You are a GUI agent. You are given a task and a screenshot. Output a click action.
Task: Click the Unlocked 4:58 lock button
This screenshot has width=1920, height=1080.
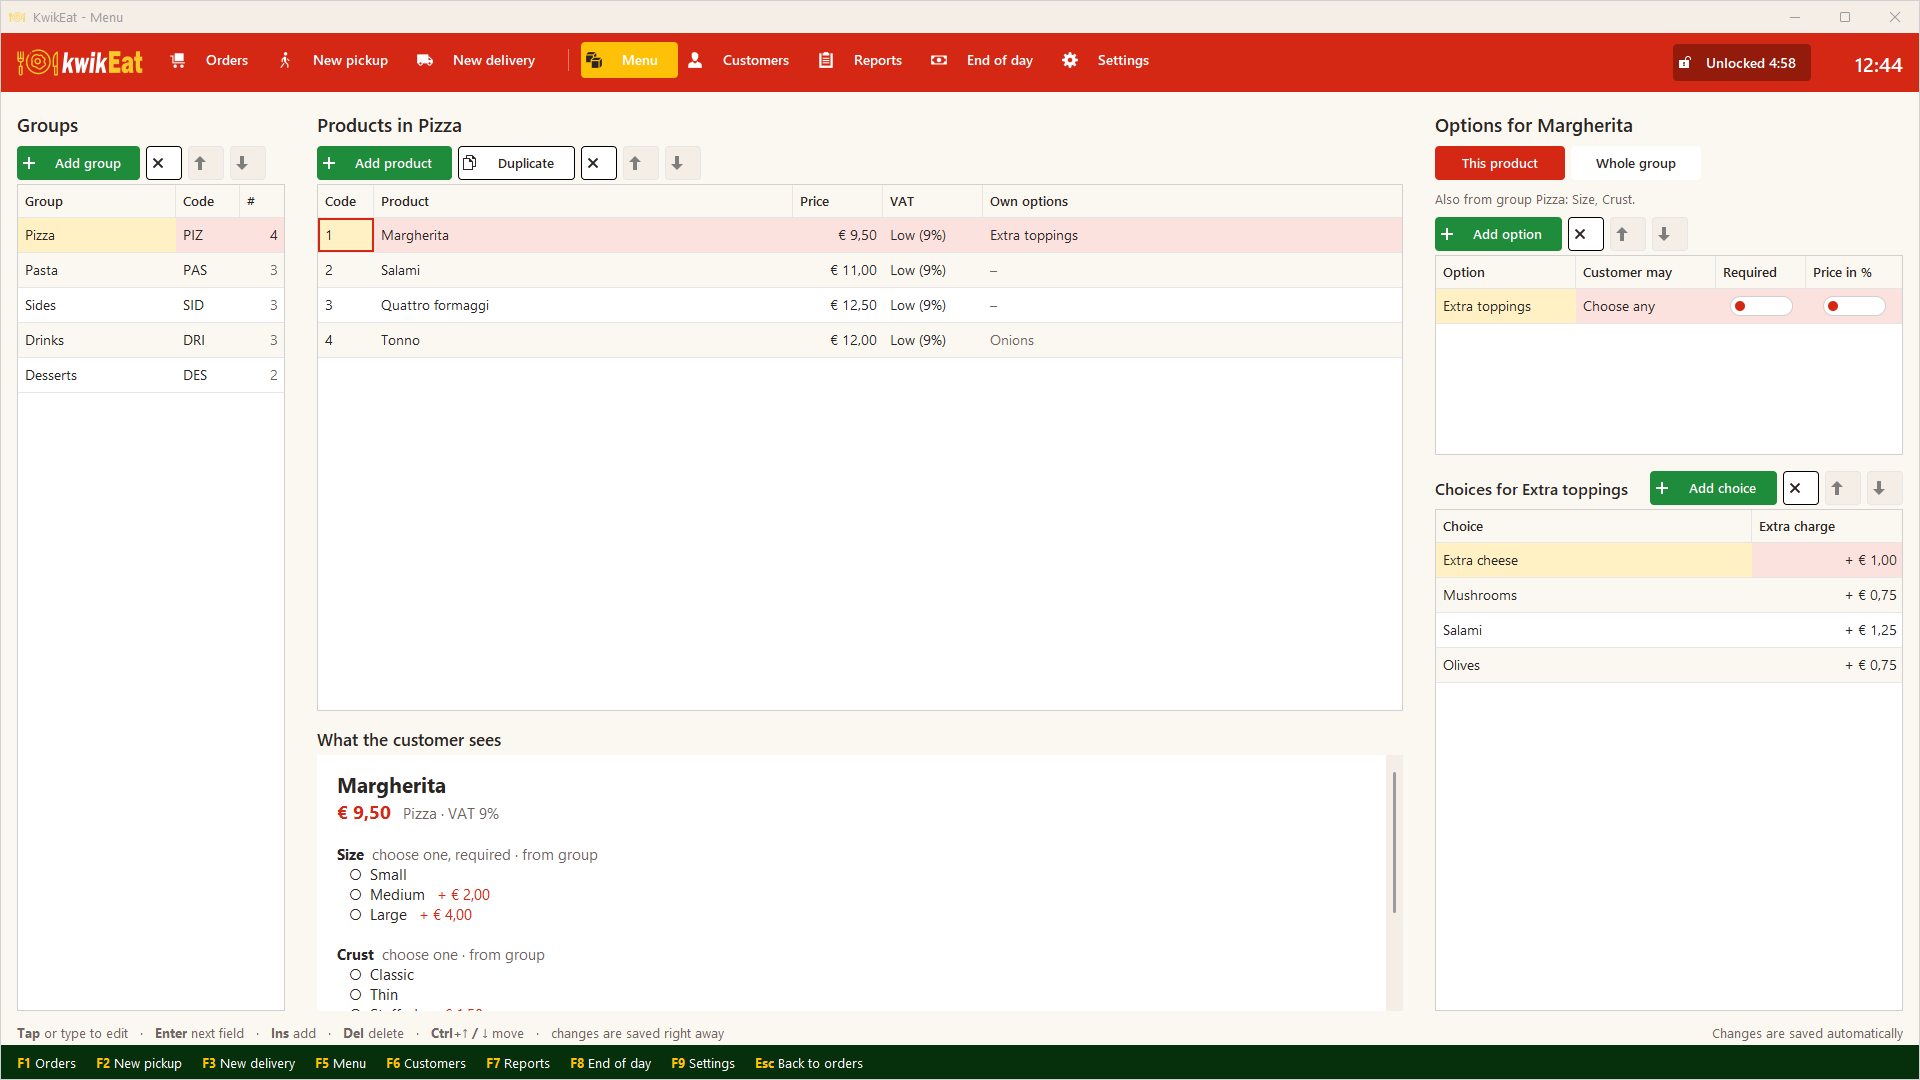1741,63
